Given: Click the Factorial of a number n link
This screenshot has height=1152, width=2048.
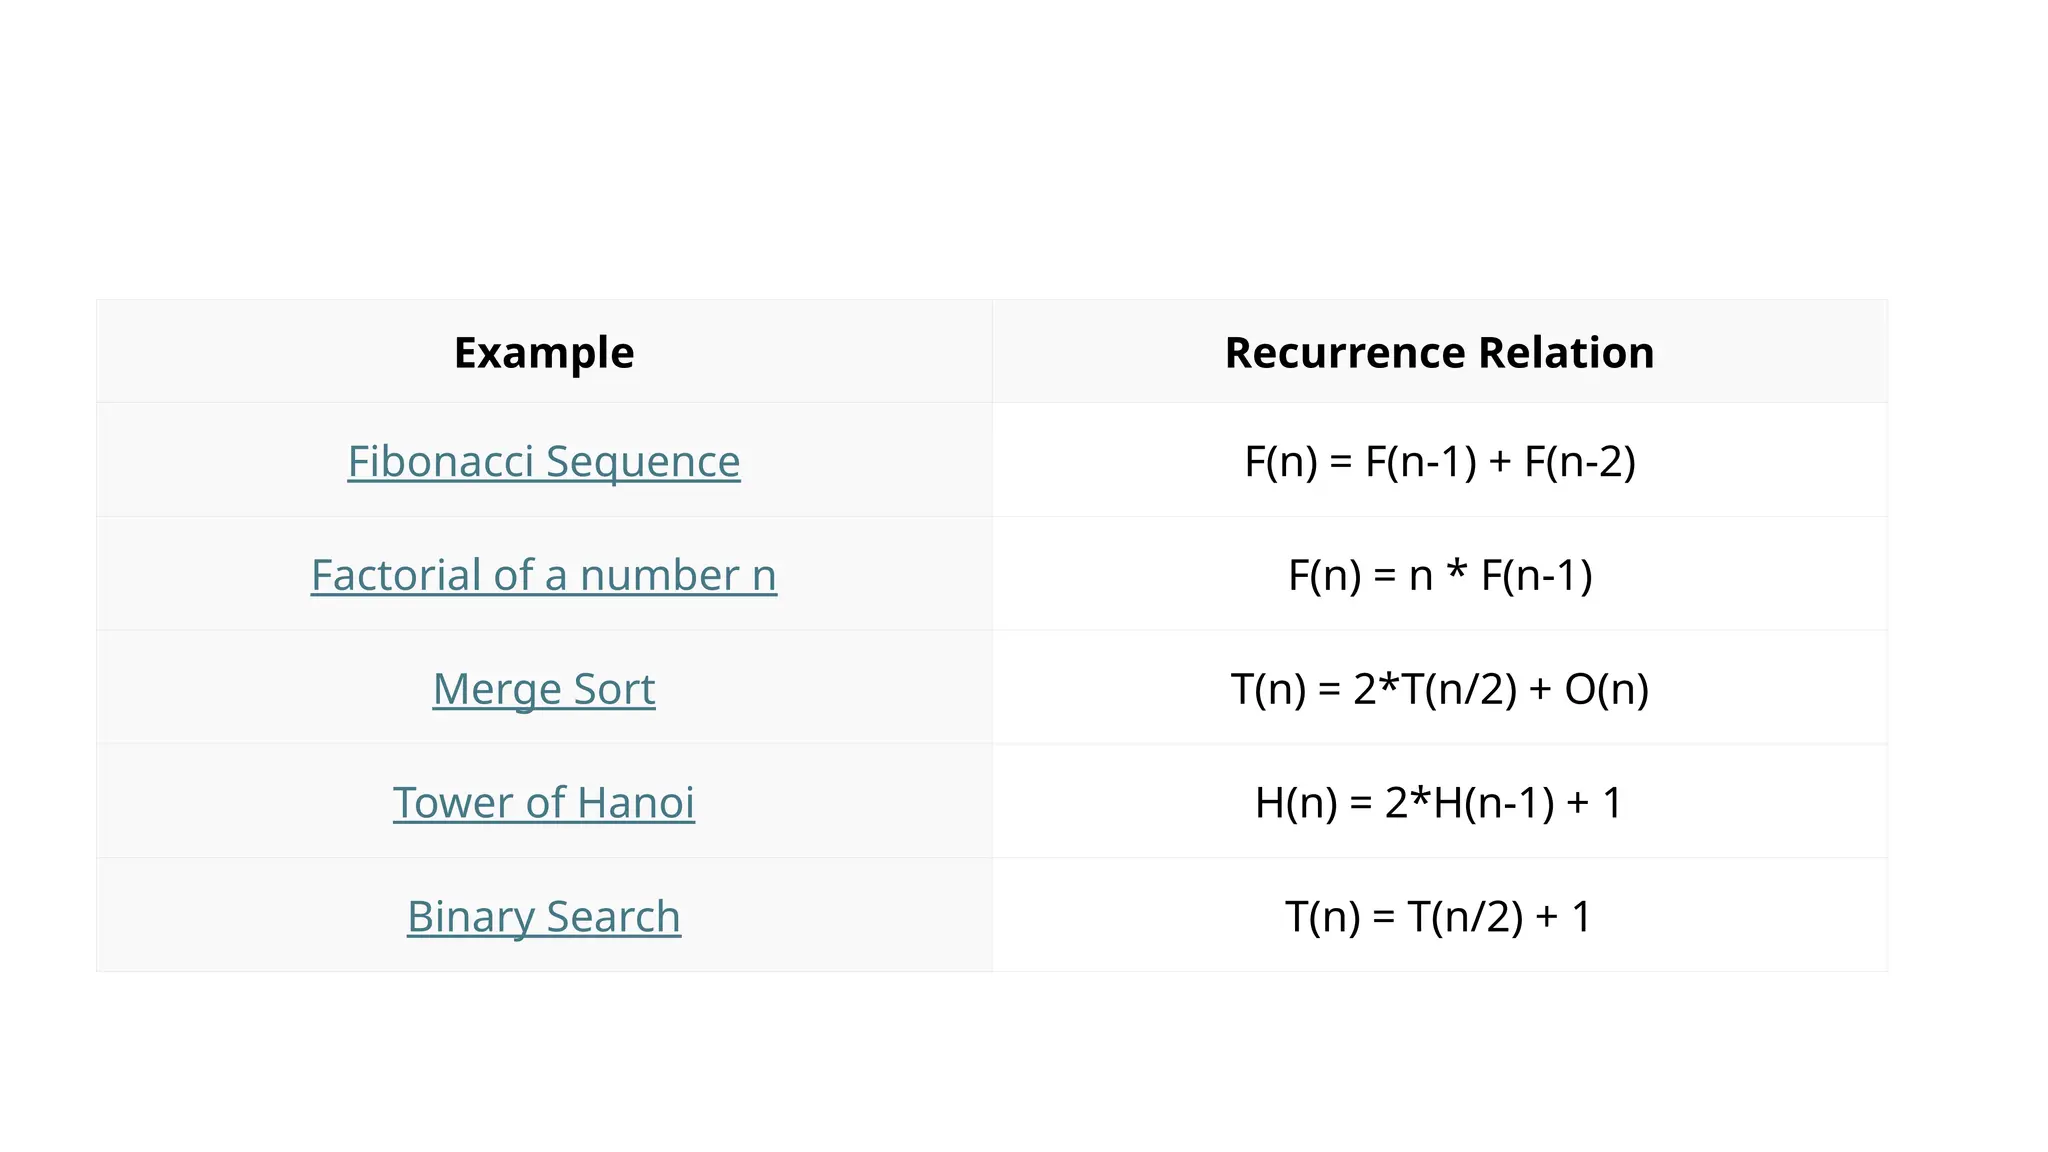Looking at the screenshot, I should (543, 575).
